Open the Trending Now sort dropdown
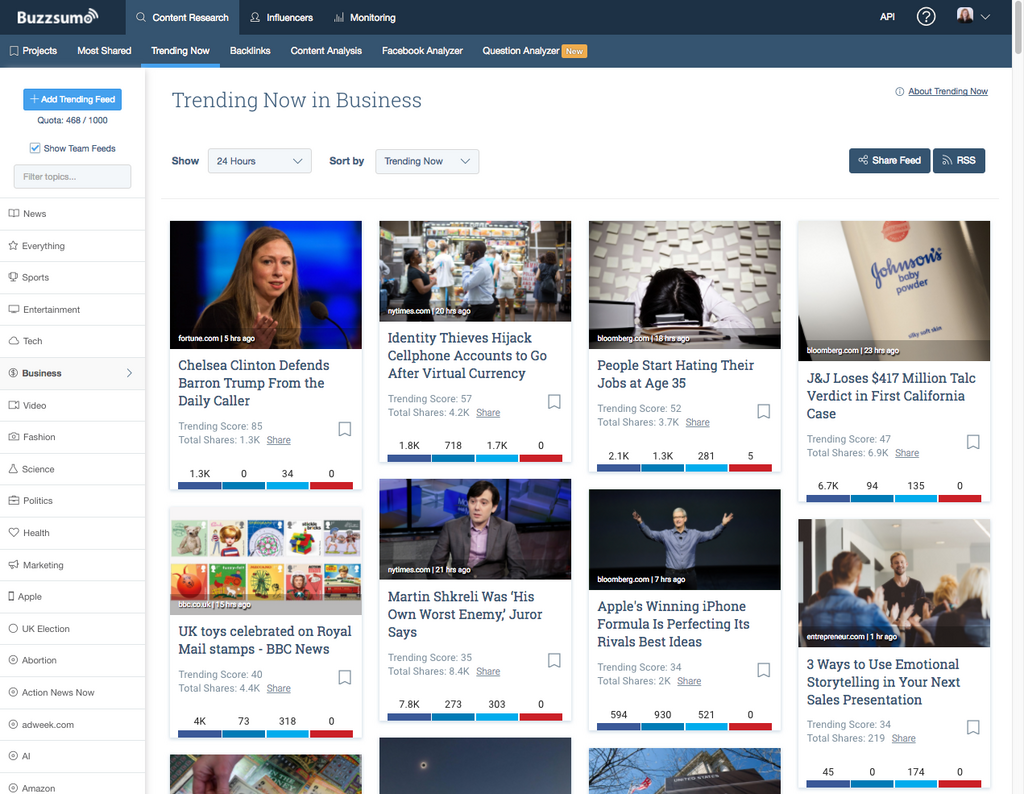This screenshot has width=1024, height=794. coord(427,161)
